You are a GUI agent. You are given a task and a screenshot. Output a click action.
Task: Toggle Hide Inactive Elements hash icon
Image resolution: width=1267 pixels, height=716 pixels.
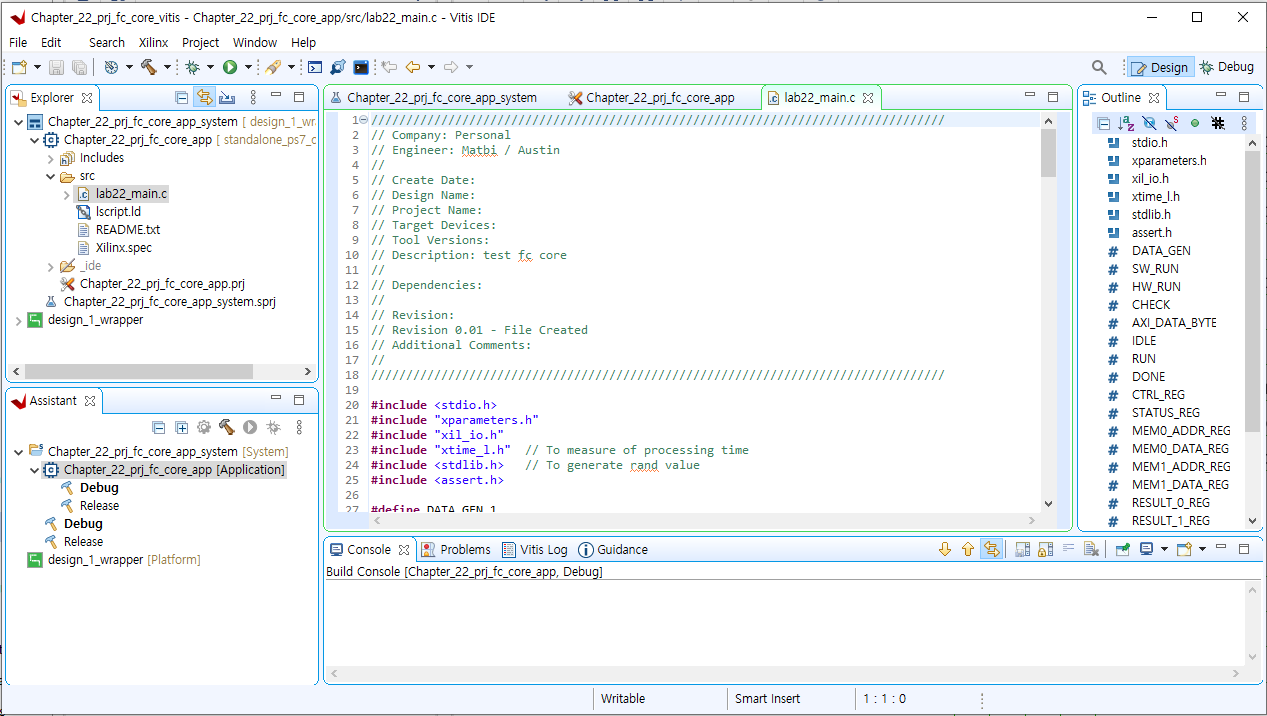click(1218, 123)
